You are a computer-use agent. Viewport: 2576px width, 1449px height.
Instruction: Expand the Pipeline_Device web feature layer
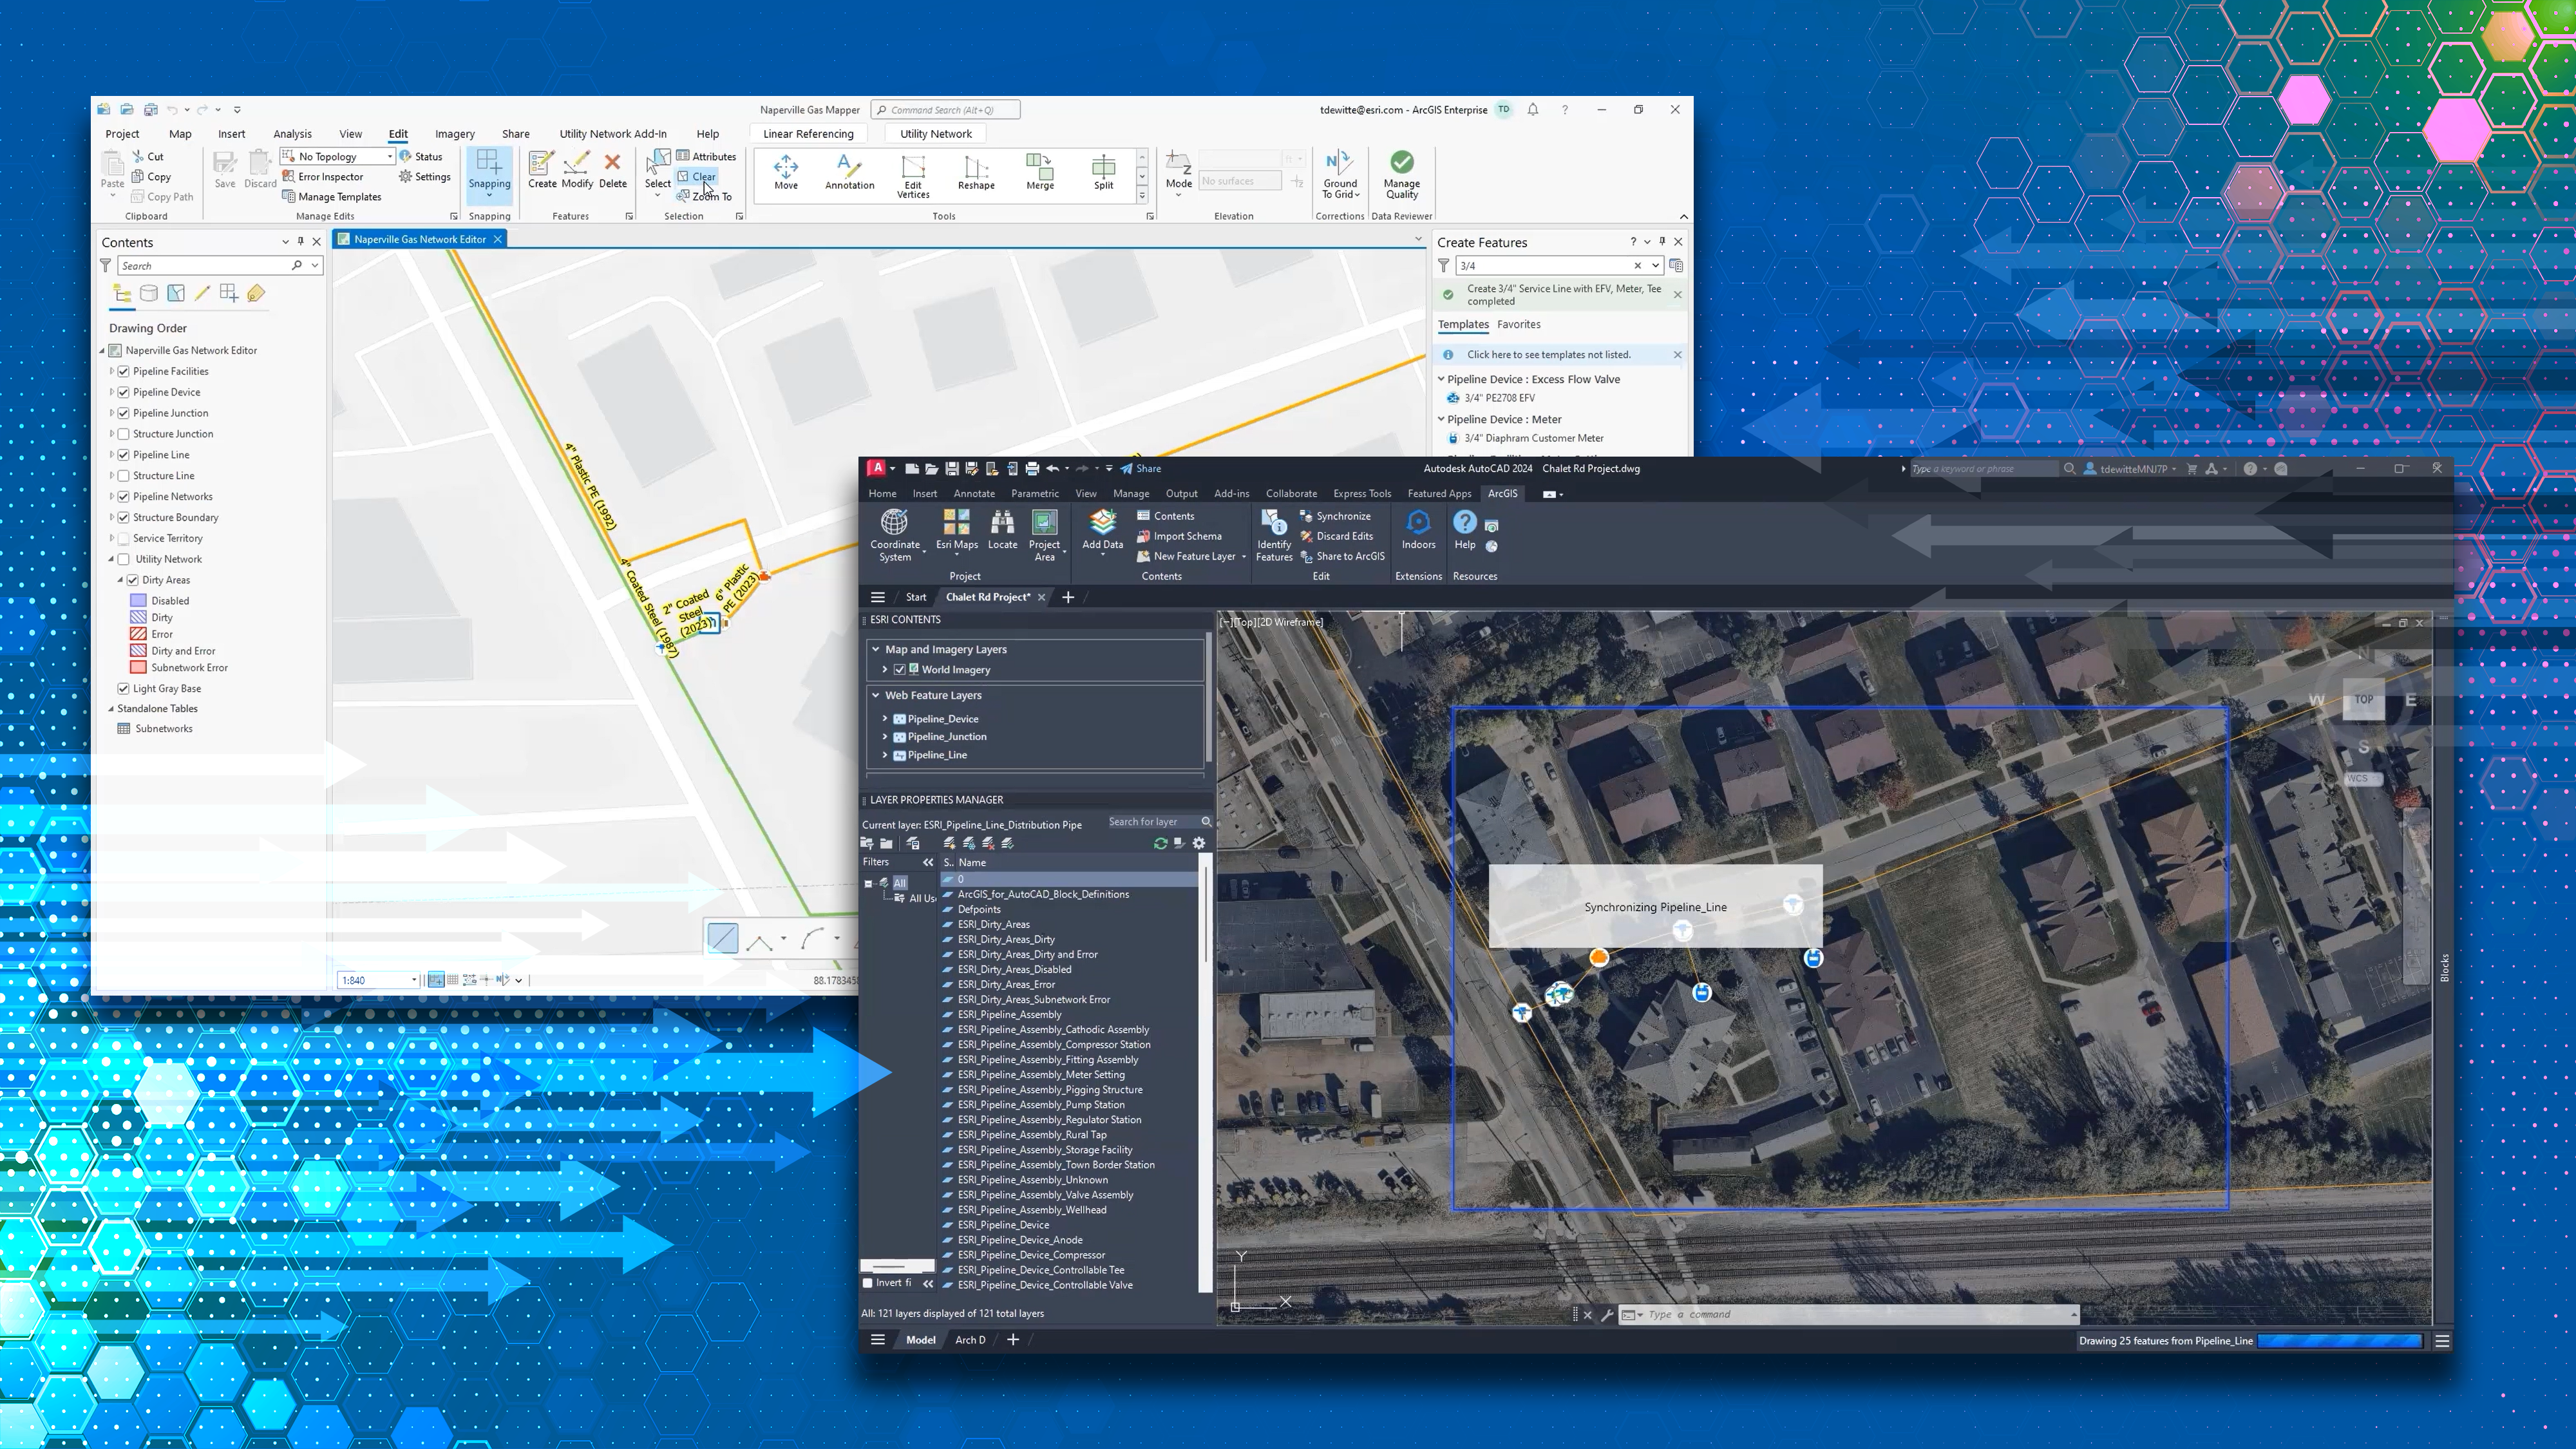click(x=885, y=719)
